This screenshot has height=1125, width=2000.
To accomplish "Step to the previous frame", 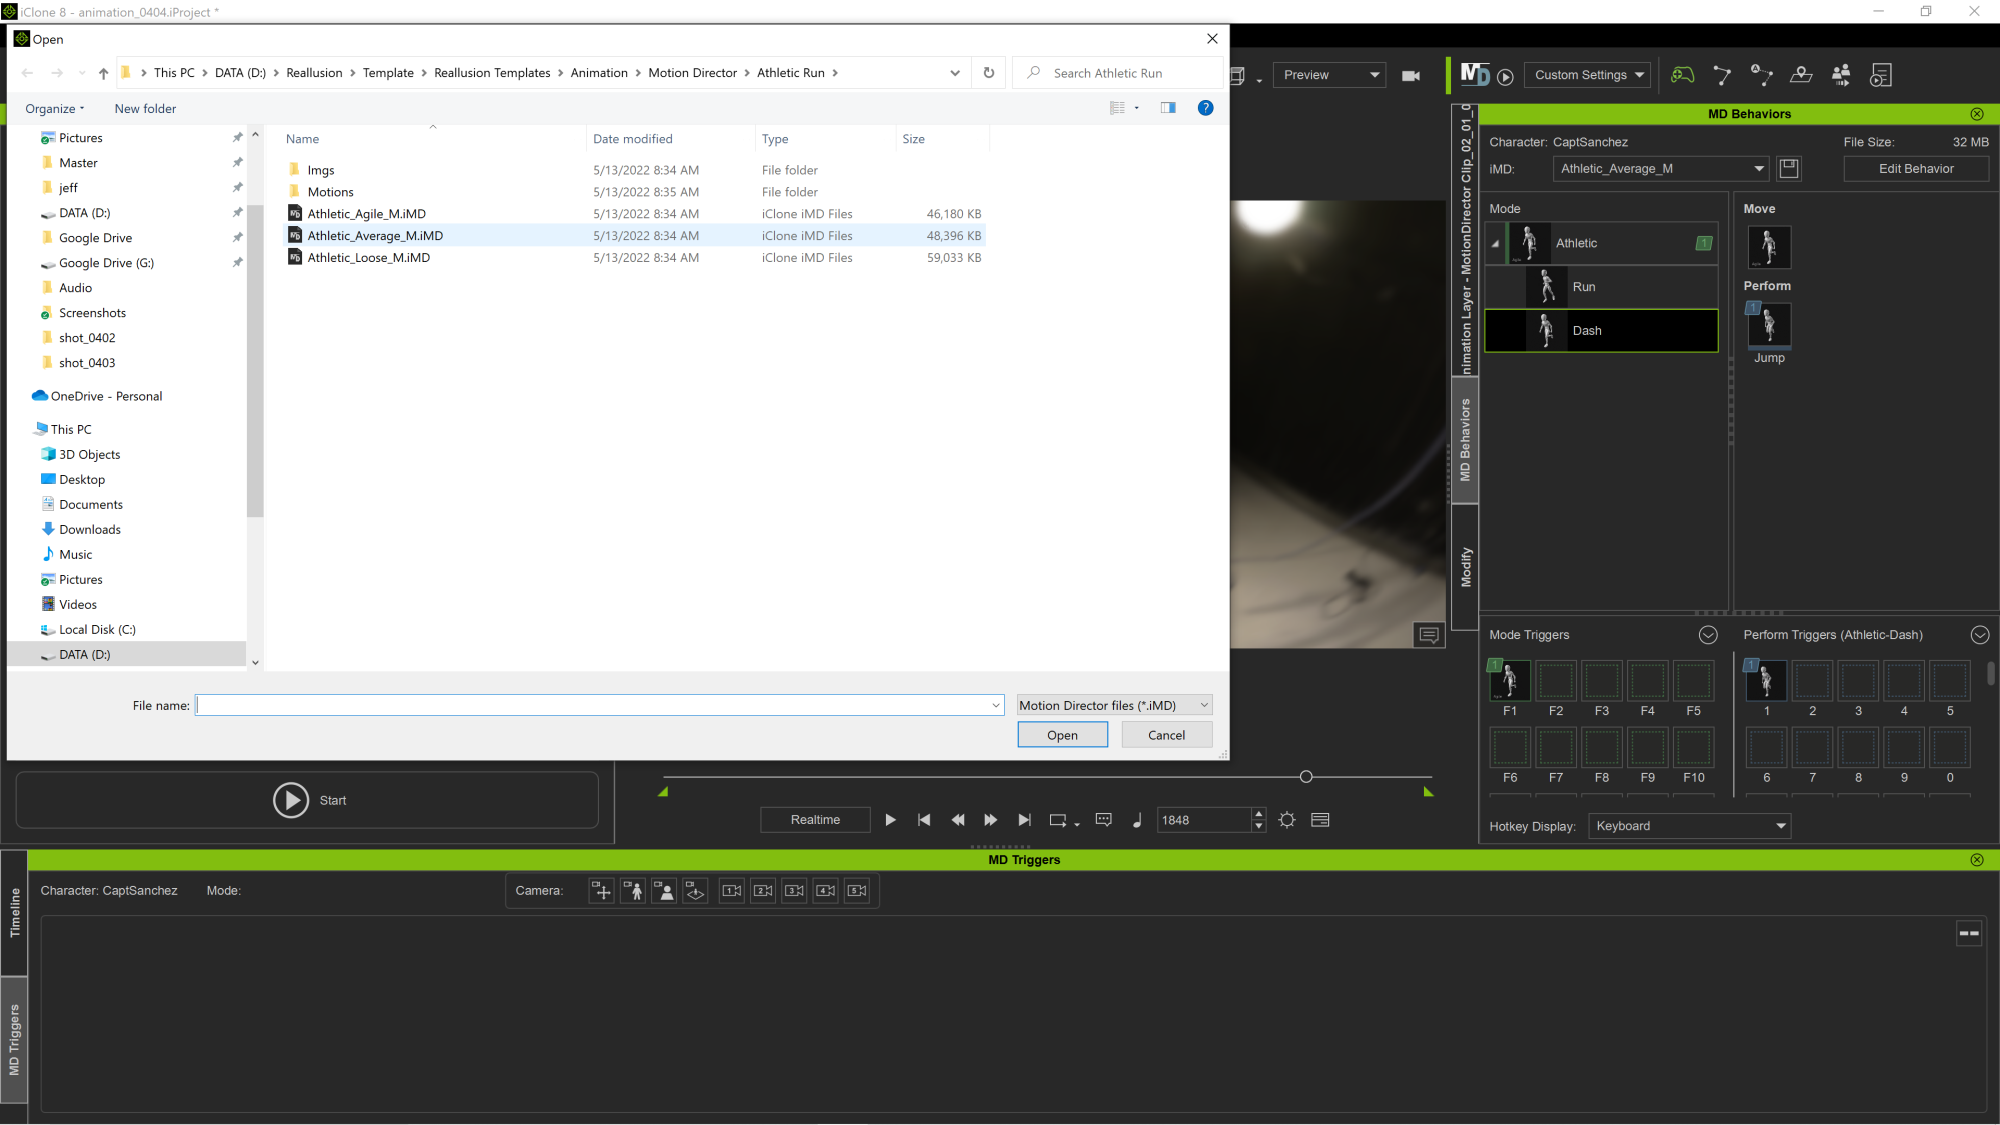I will [x=957, y=820].
